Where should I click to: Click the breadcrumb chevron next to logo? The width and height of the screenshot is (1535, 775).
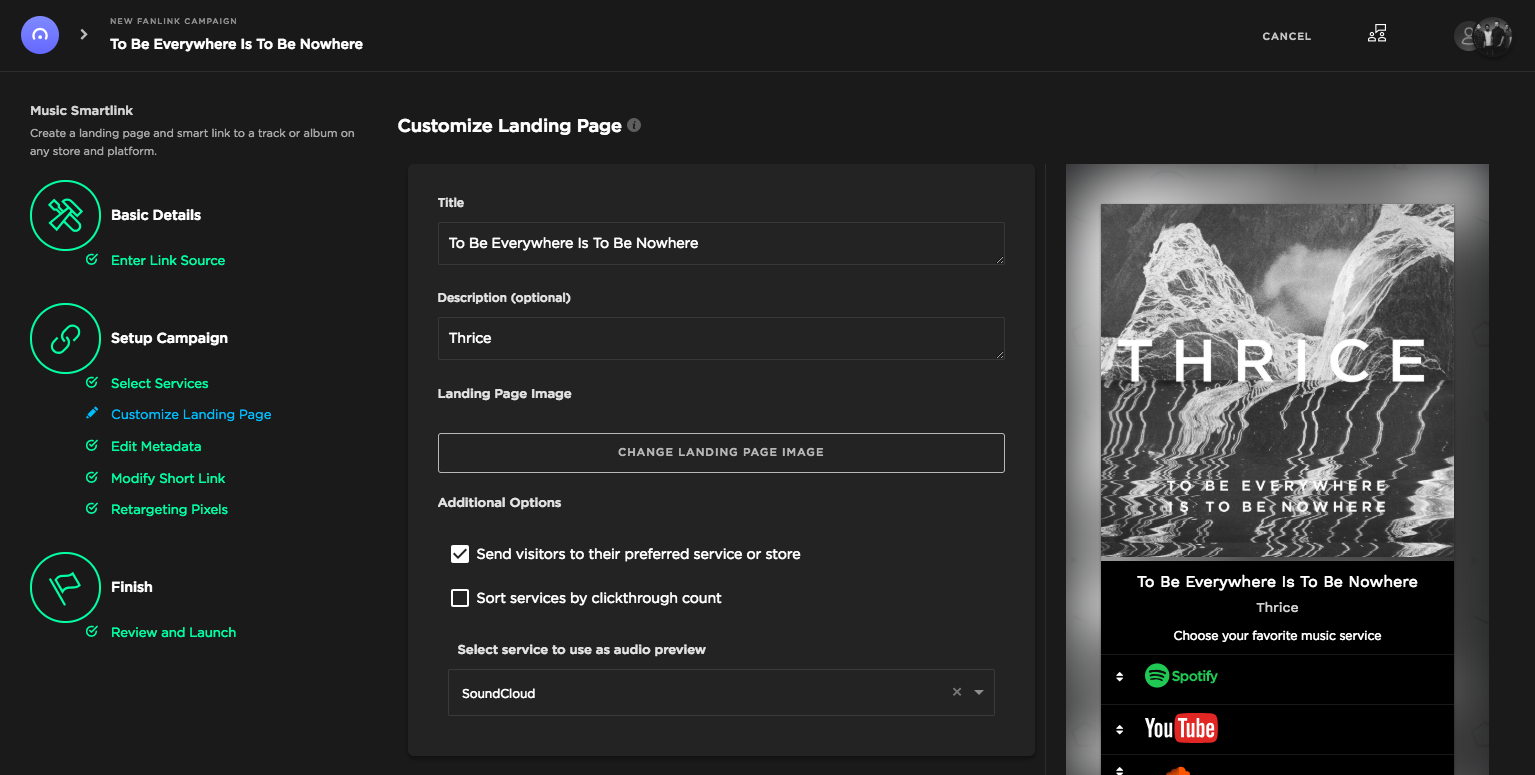coord(84,35)
